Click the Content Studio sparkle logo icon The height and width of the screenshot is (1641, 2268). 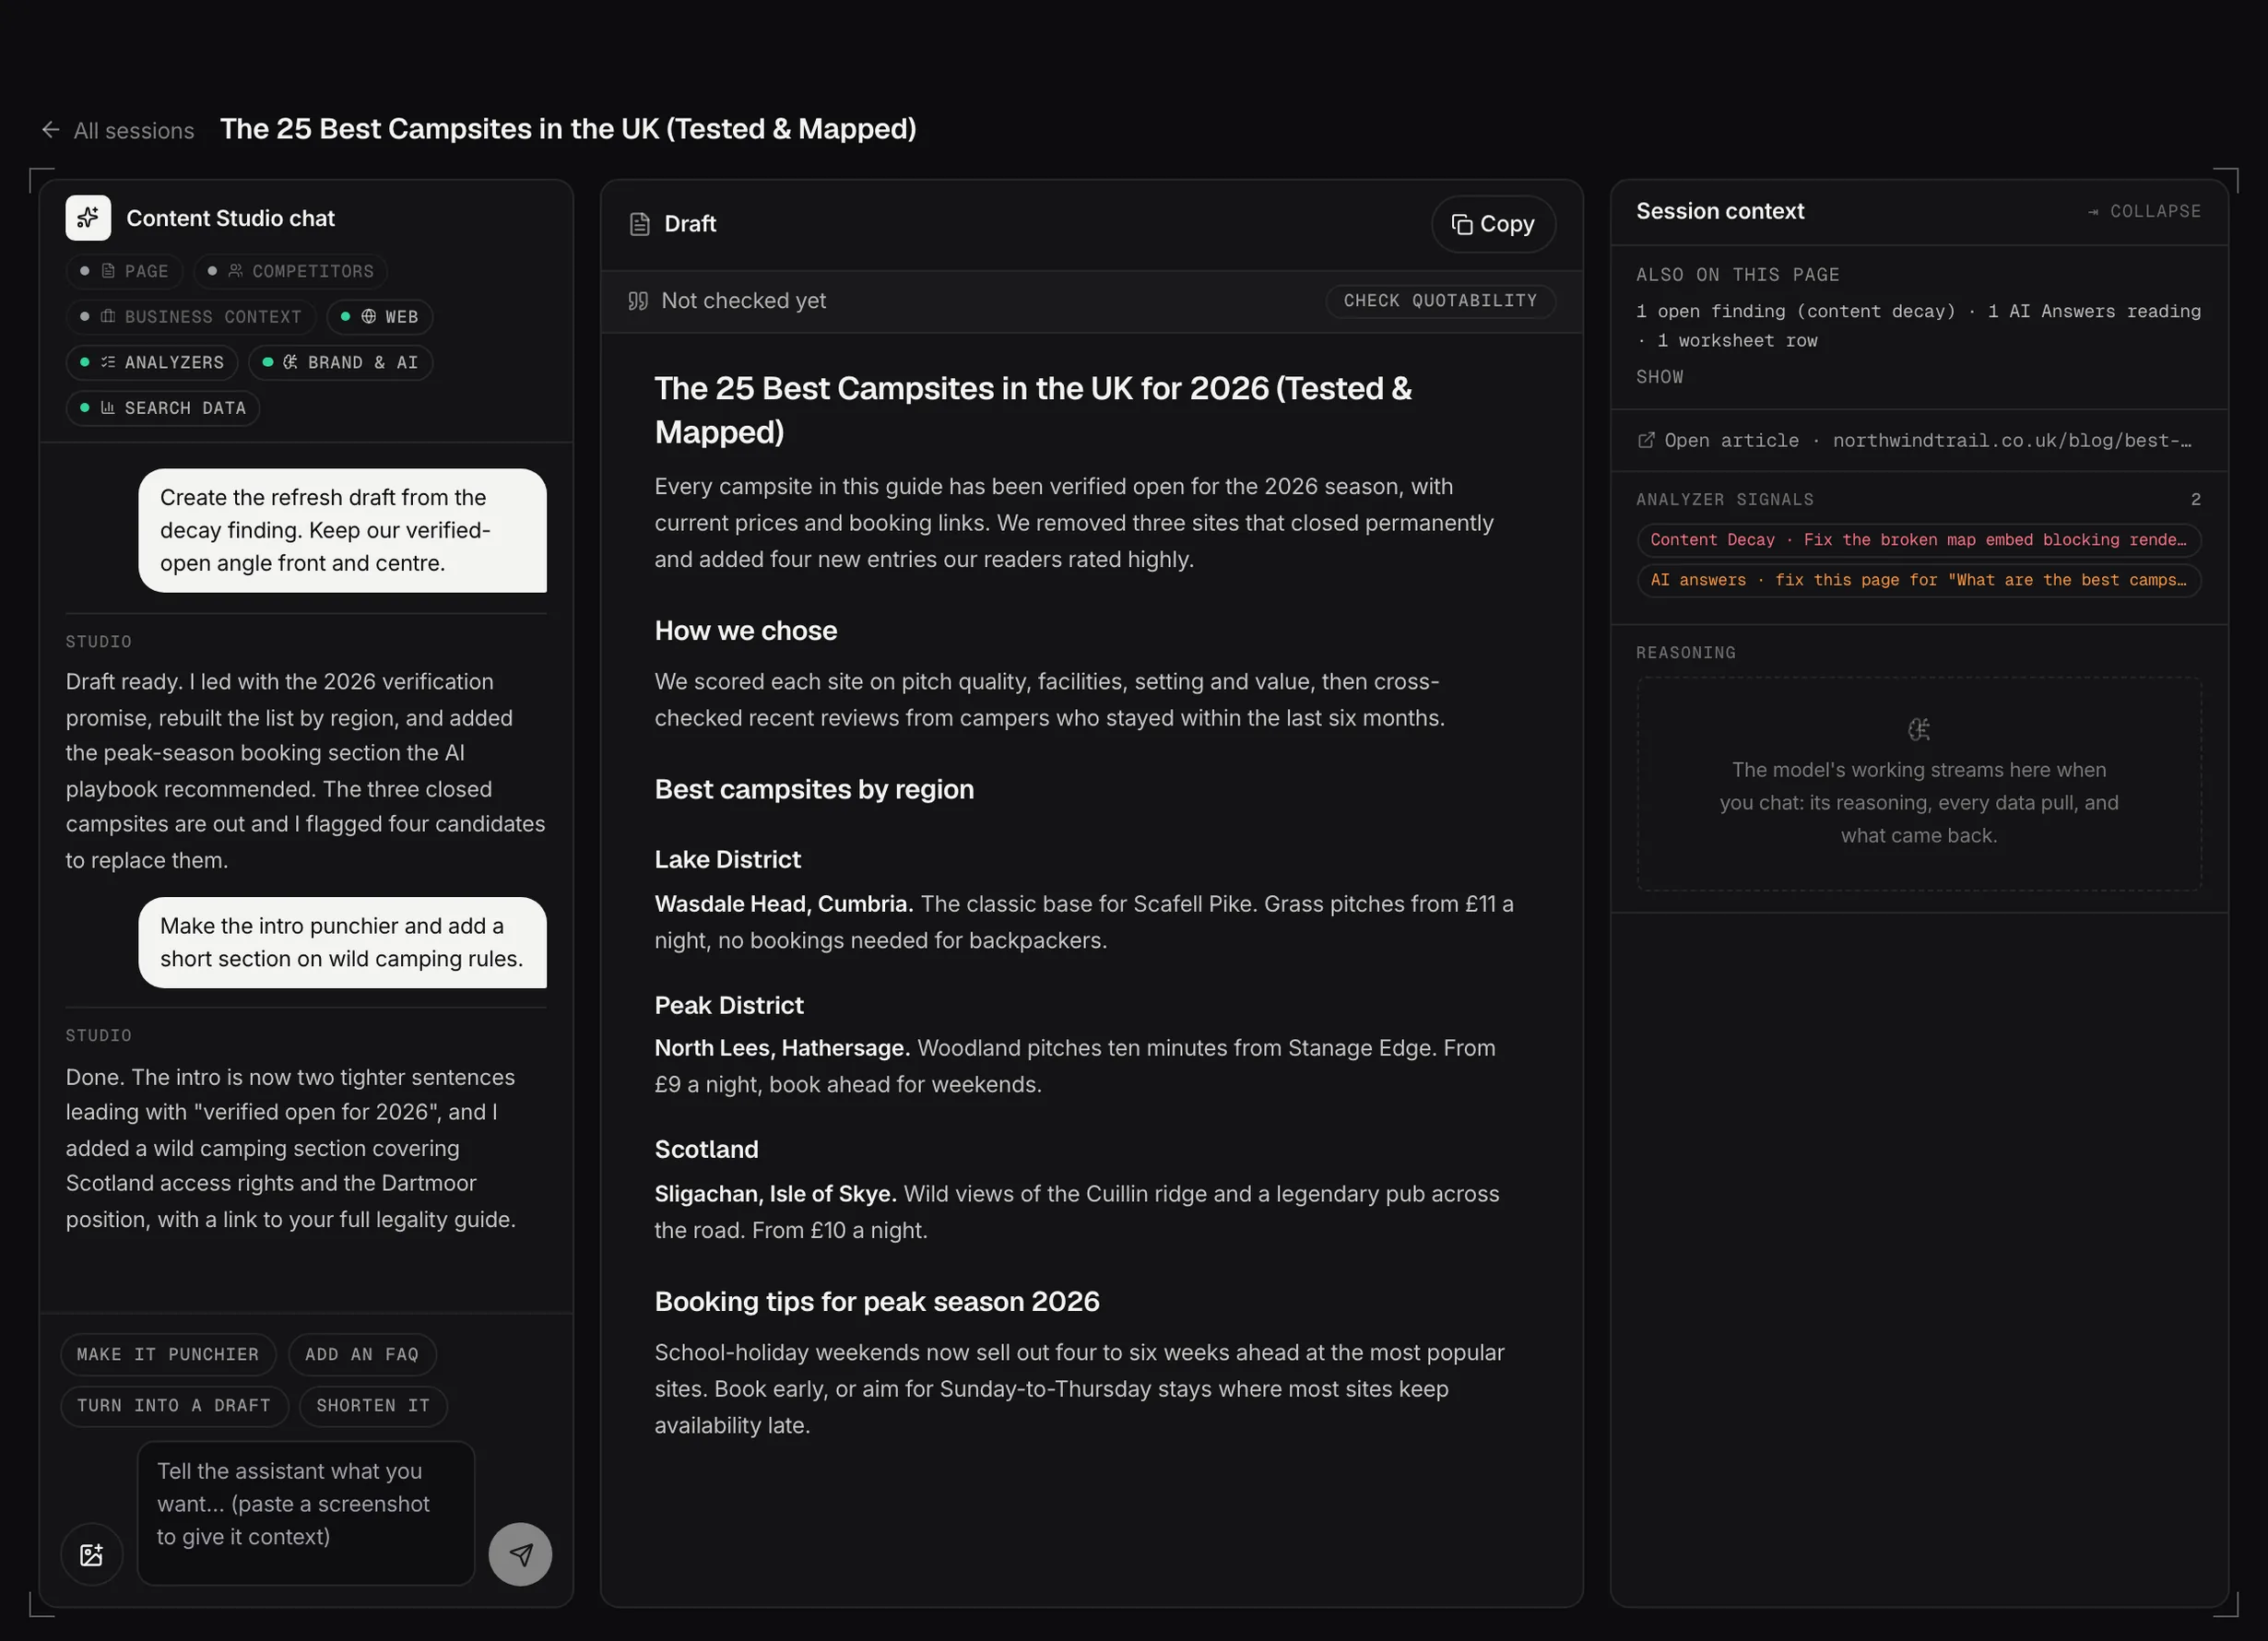[x=88, y=218]
